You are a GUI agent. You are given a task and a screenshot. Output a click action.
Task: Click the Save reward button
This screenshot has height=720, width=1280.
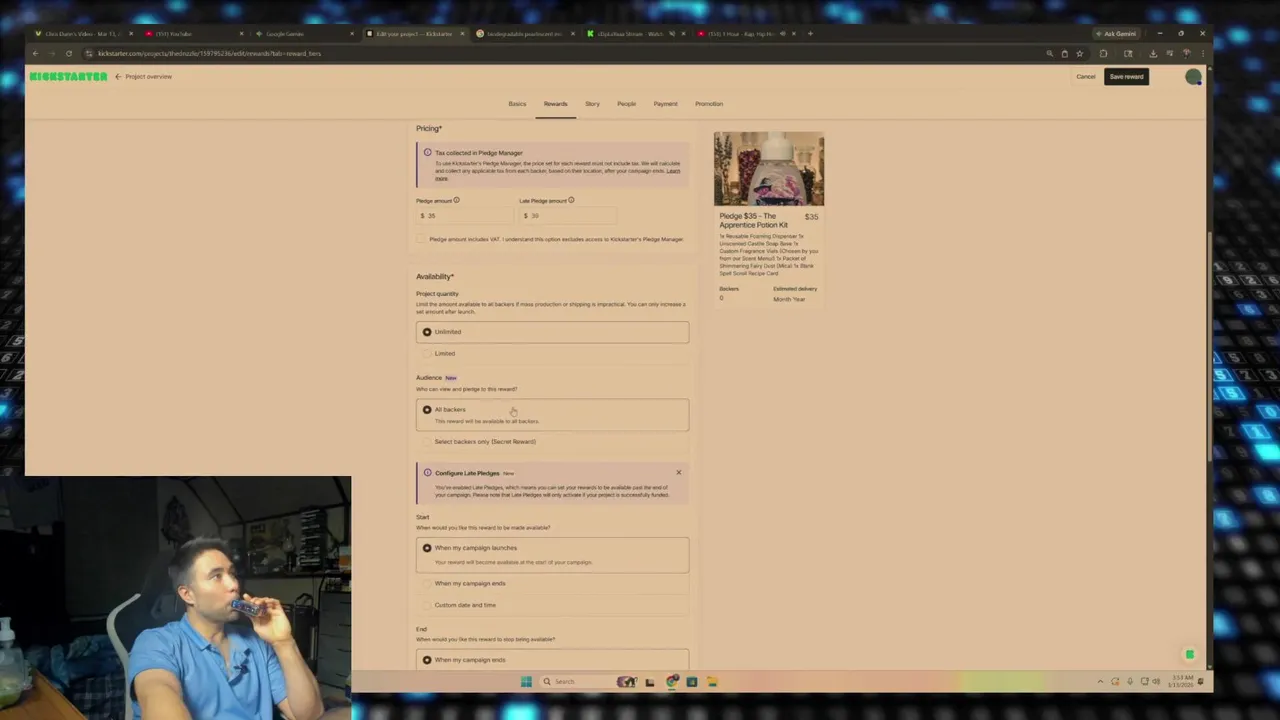[x=1126, y=77]
